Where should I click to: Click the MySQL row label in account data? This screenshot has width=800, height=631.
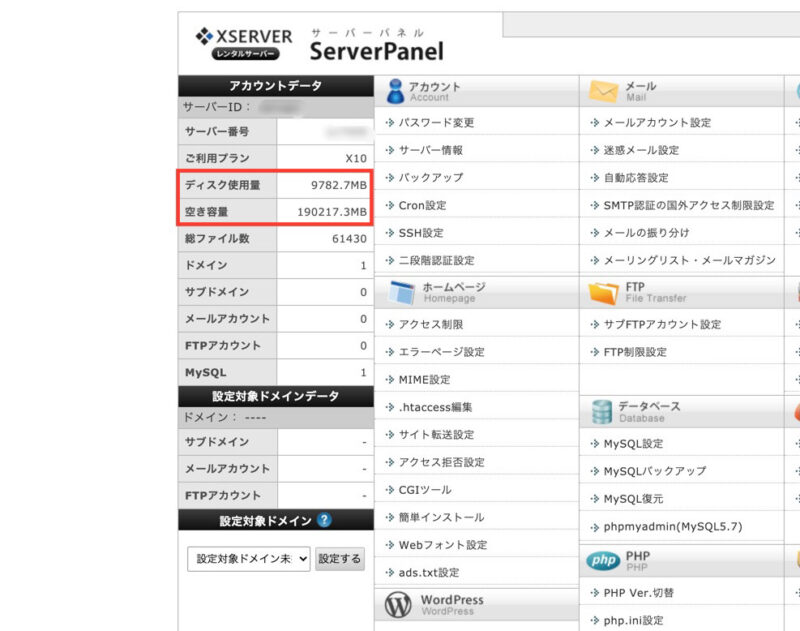[206, 372]
